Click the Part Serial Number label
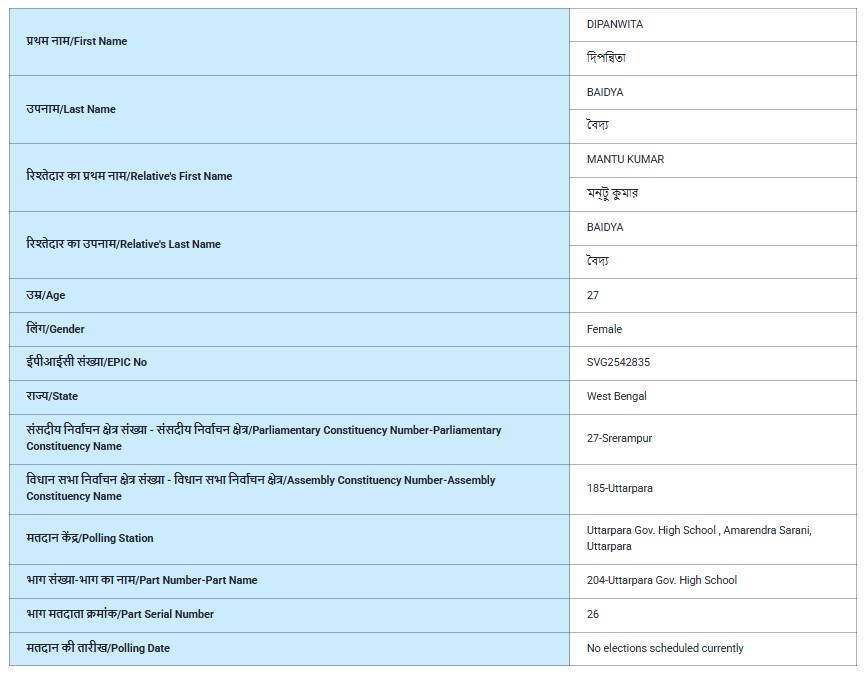The width and height of the screenshot is (867, 676). point(120,614)
